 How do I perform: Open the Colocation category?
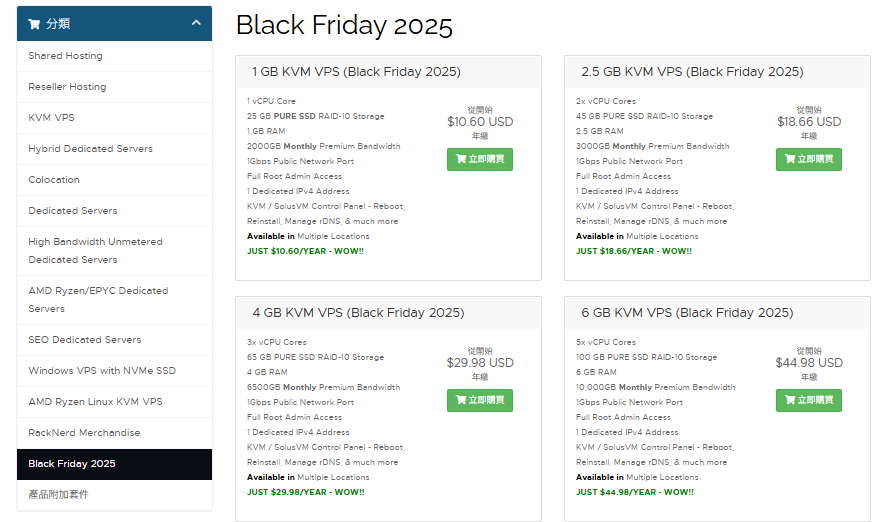pos(54,180)
